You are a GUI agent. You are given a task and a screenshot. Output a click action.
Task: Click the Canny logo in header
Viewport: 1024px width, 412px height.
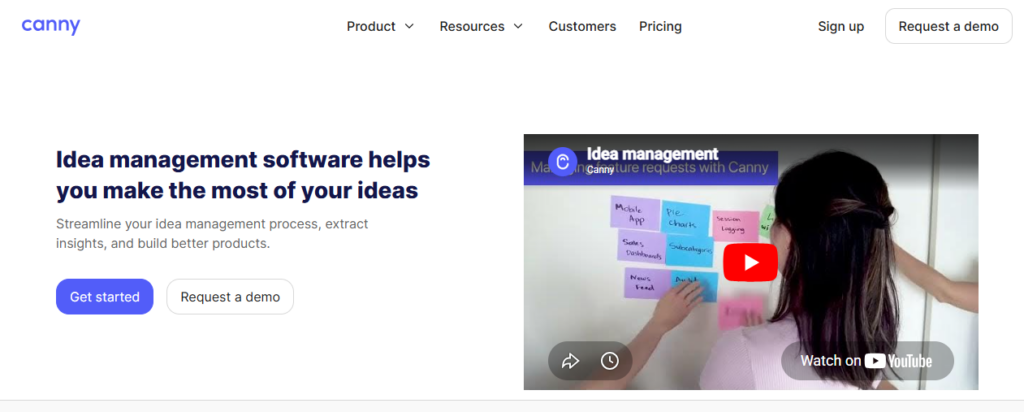point(51,26)
